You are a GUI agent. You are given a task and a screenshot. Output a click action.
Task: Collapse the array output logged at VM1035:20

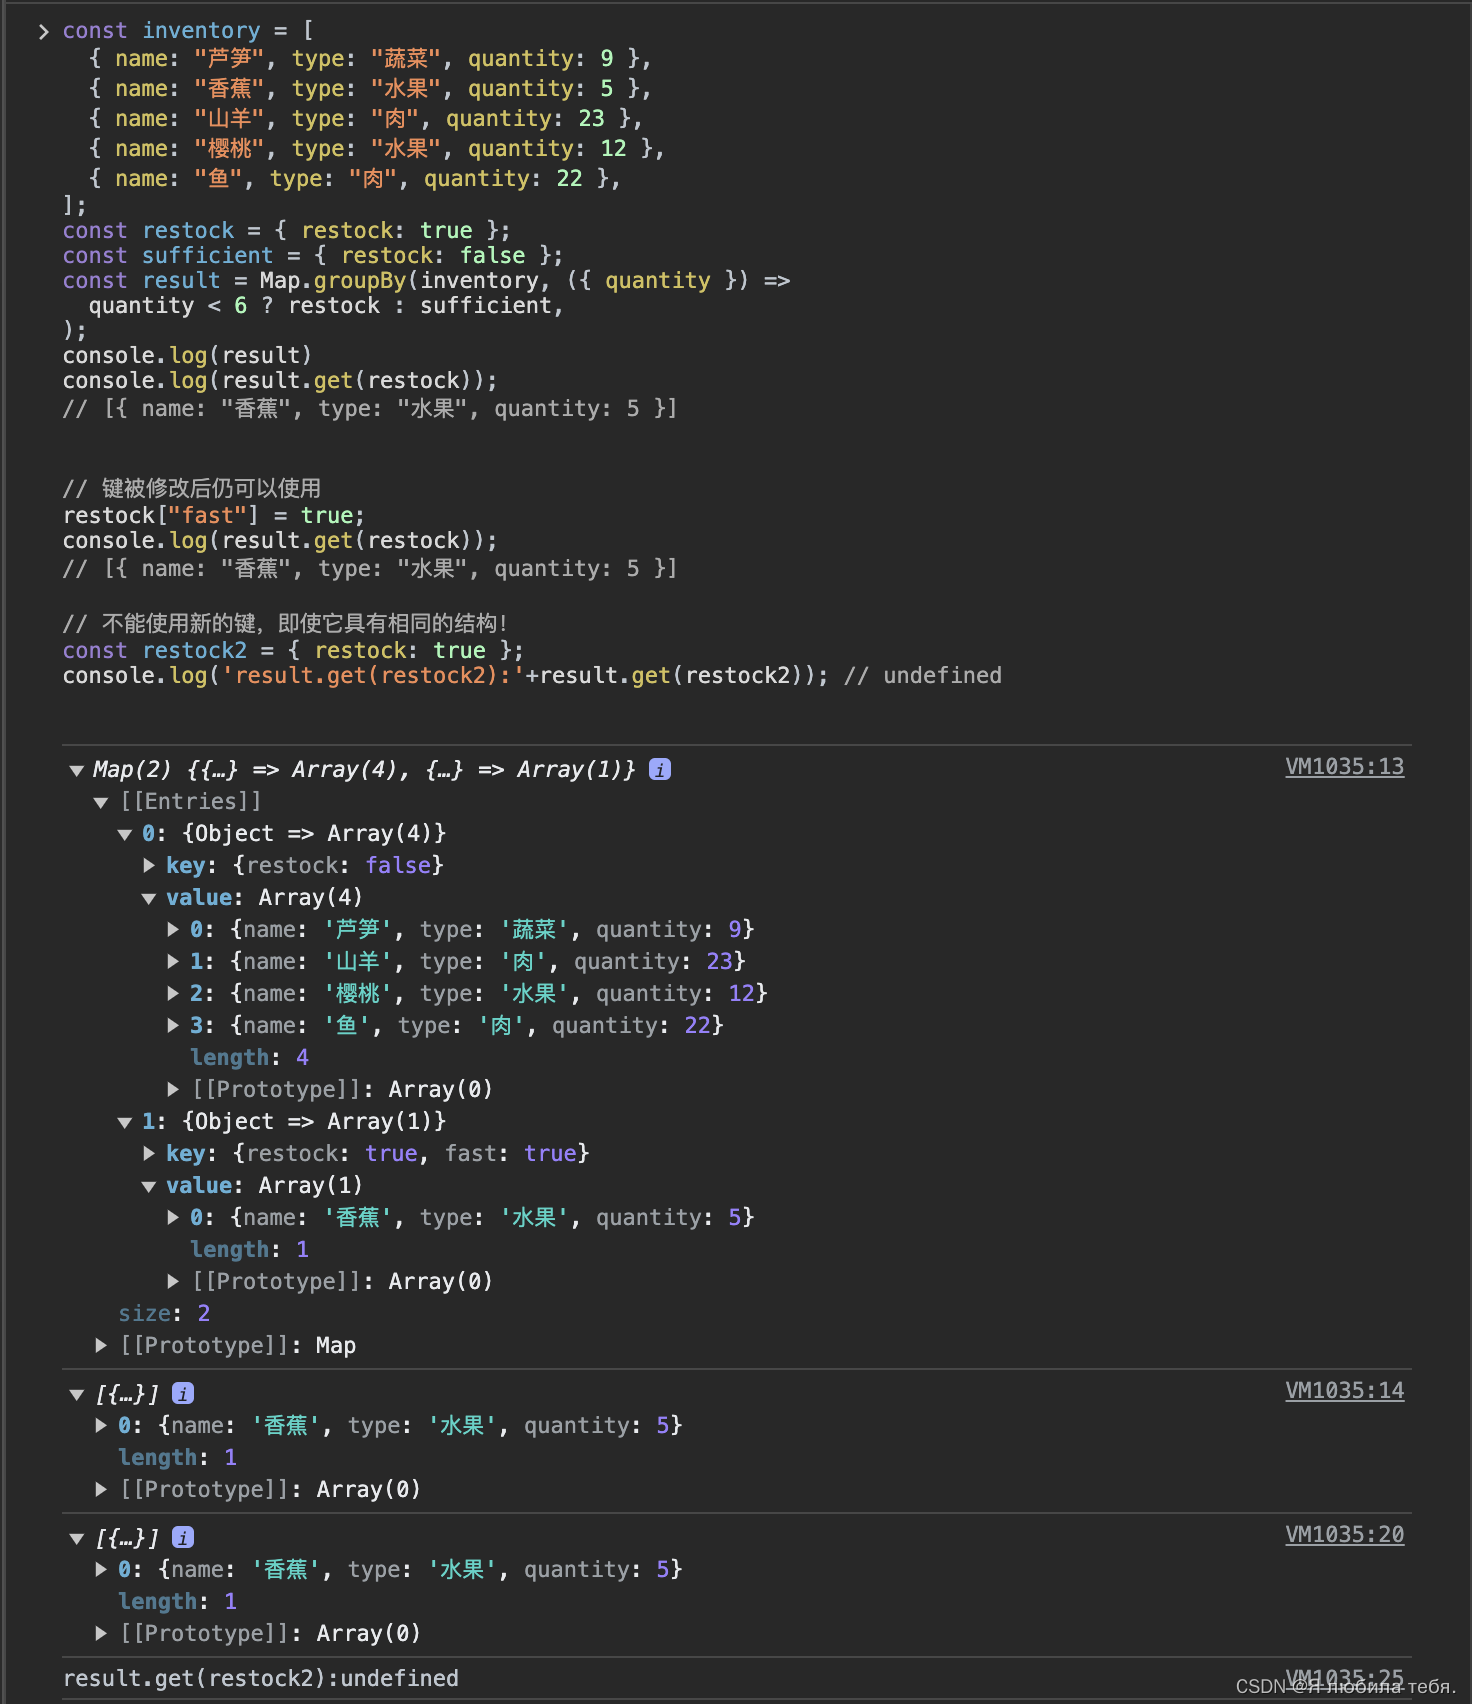point(76,1538)
